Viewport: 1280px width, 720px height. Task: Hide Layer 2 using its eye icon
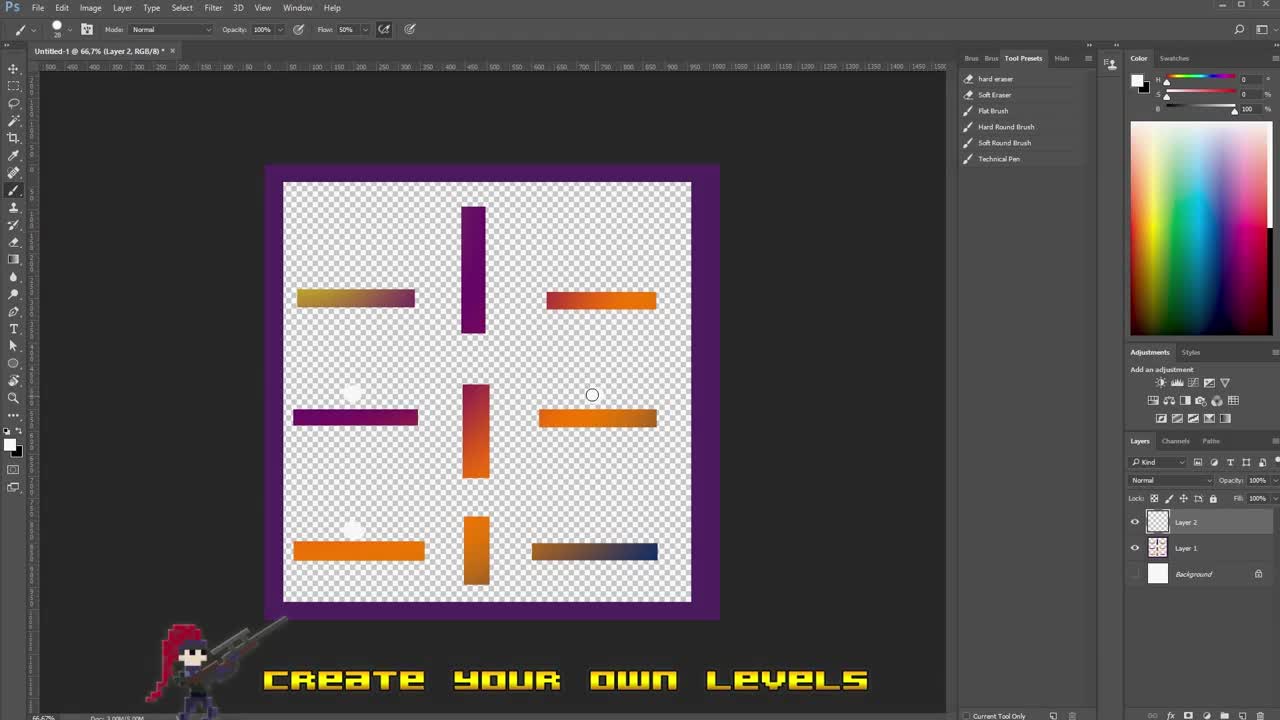click(x=1134, y=522)
